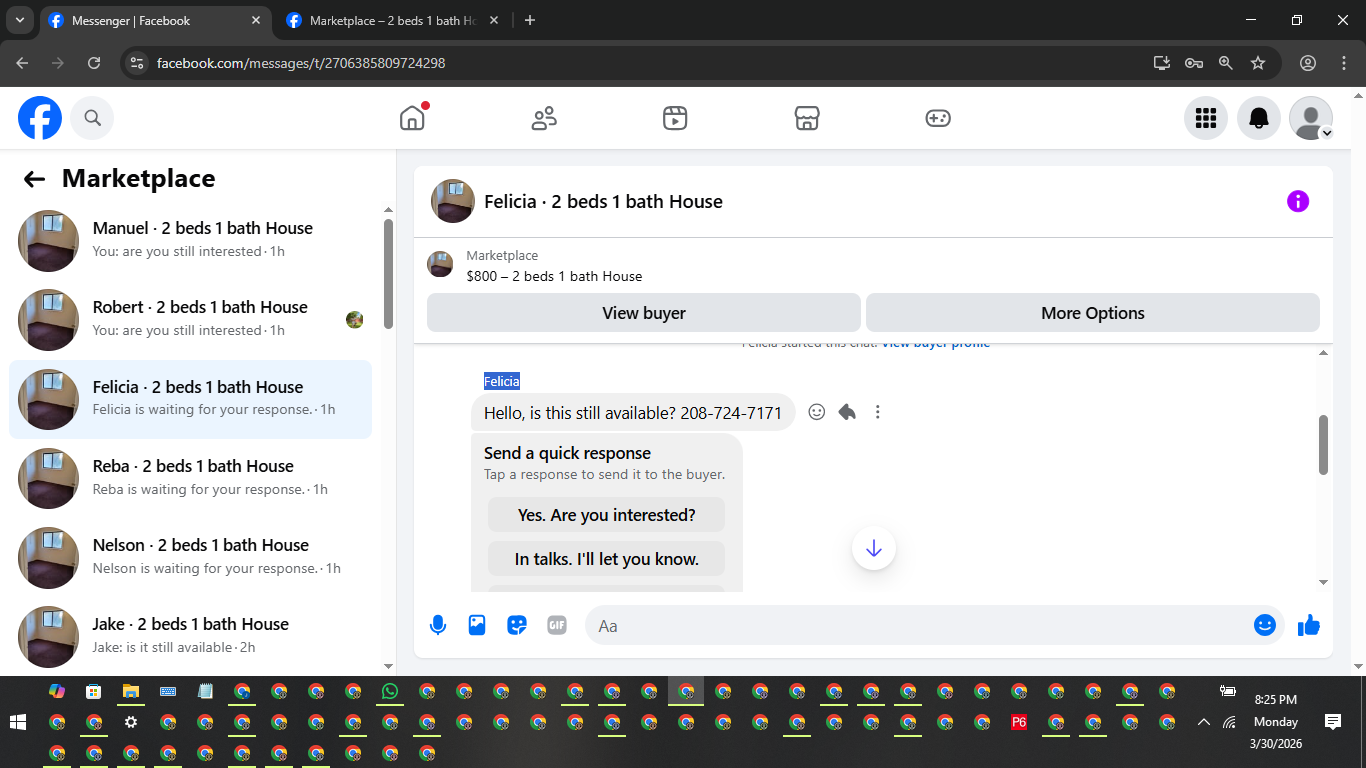
Task: Open Jake's 2 beds 1 bath House chat
Action: coord(190,636)
